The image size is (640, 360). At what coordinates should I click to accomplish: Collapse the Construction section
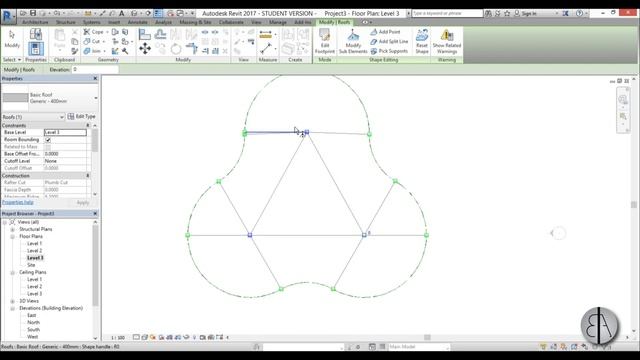click(88, 176)
